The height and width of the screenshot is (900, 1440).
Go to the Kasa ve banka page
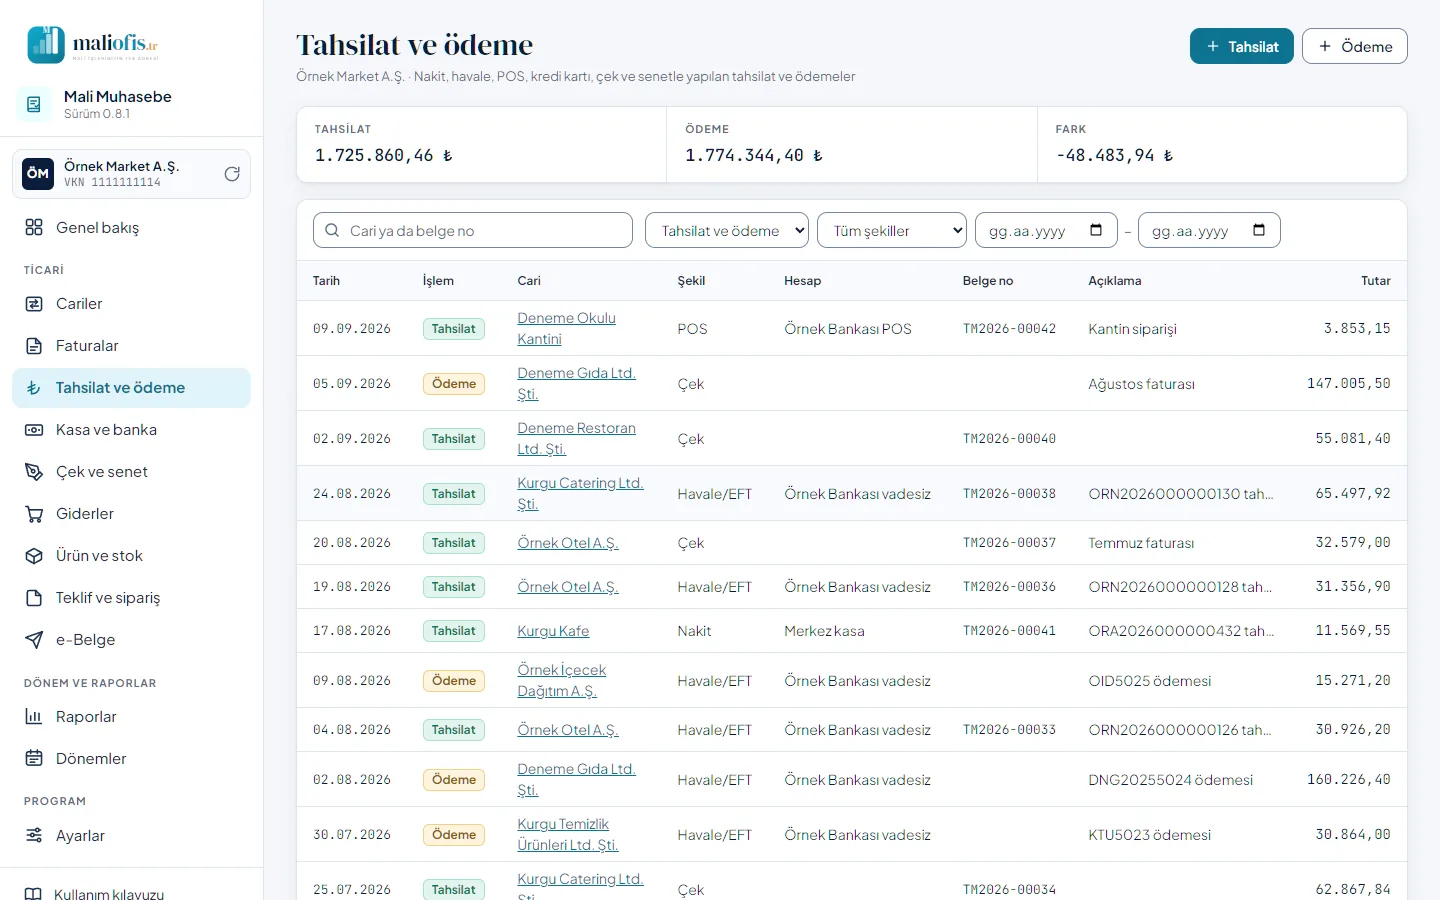coord(131,430)
